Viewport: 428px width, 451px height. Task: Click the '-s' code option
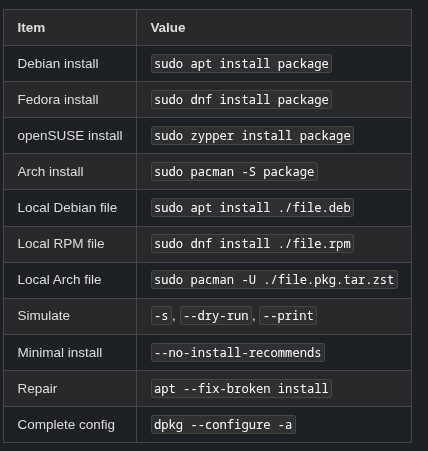tap(161, 316)
